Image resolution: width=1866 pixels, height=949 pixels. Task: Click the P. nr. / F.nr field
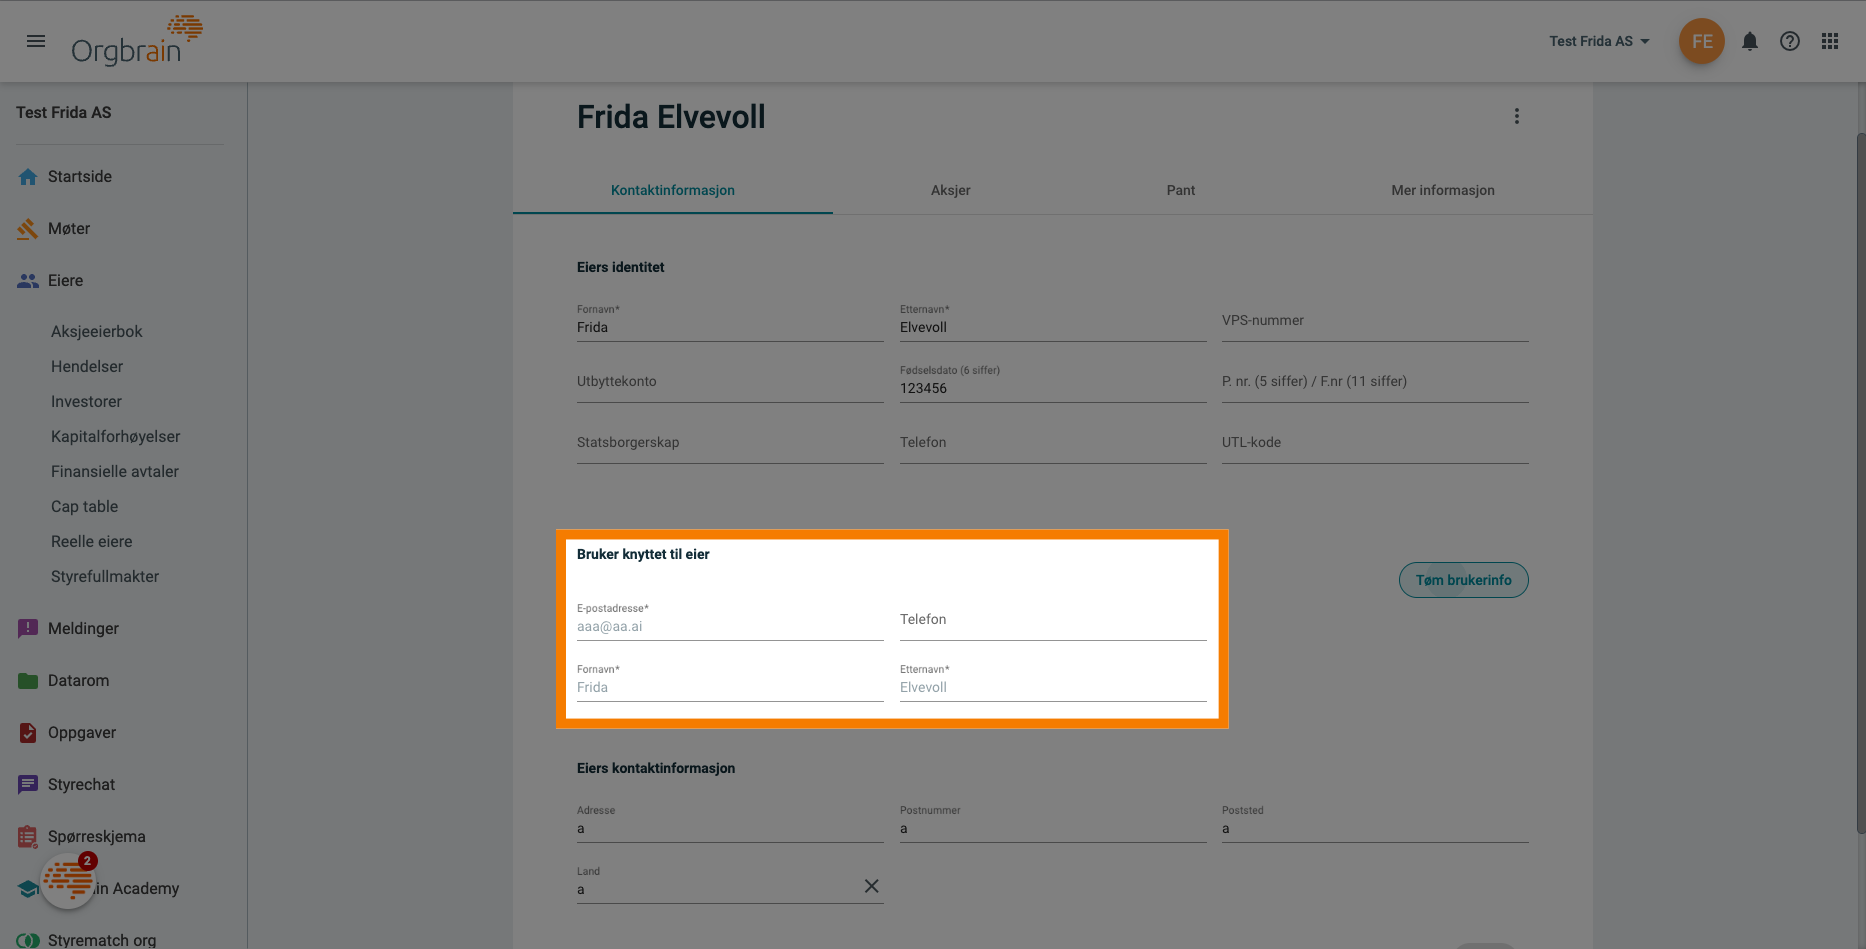click(1375, 383)
